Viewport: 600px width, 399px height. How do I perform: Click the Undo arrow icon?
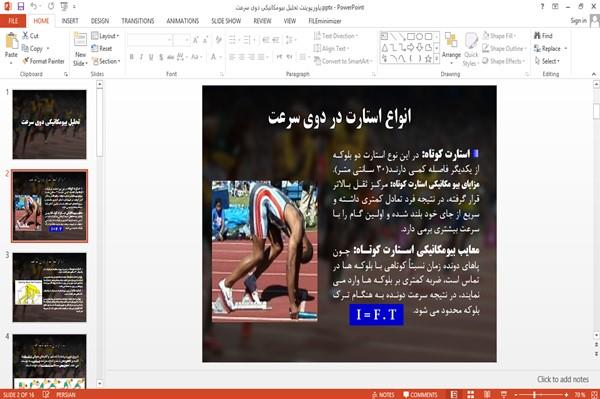coord(34,6)
